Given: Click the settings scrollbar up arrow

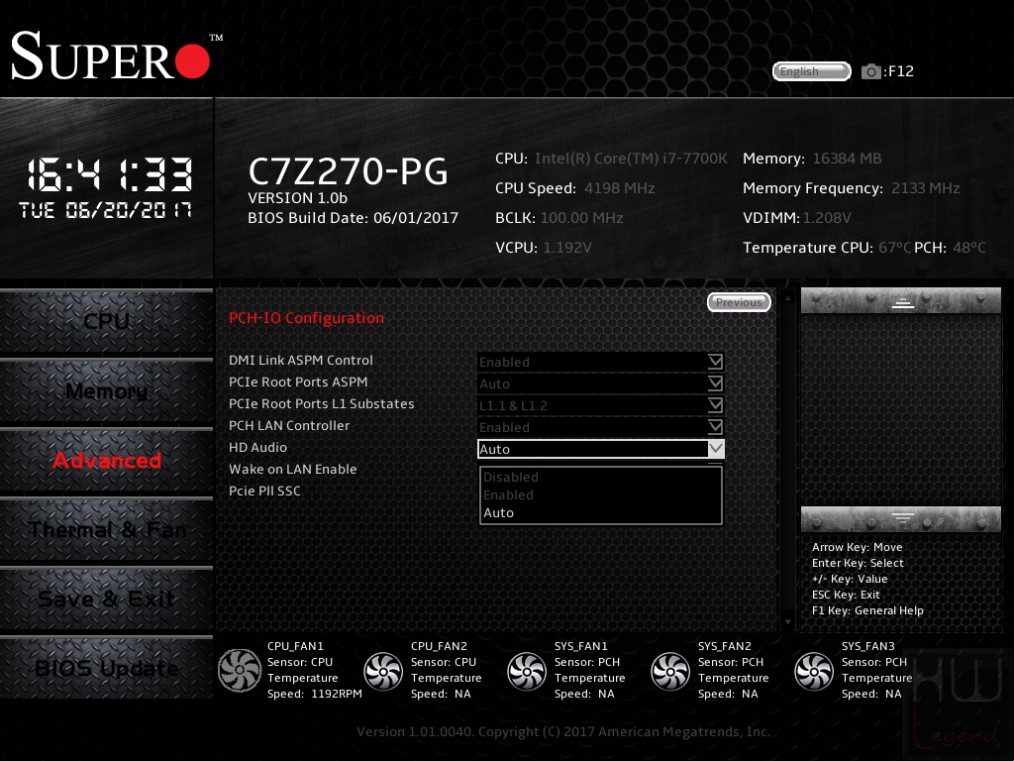Looking at the screenshot, I should point(788,298).
